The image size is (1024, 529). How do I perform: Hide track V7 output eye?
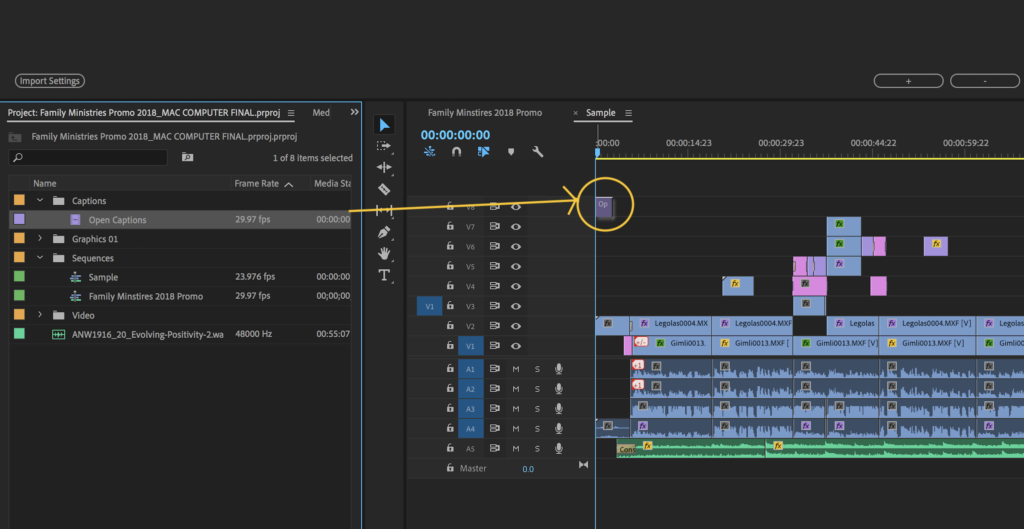click(x=516, y=227)
